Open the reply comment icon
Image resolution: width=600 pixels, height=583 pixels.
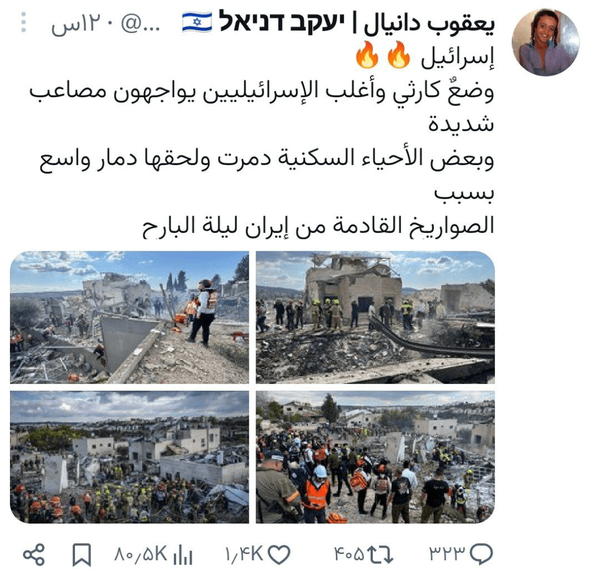tap(481, 553)
